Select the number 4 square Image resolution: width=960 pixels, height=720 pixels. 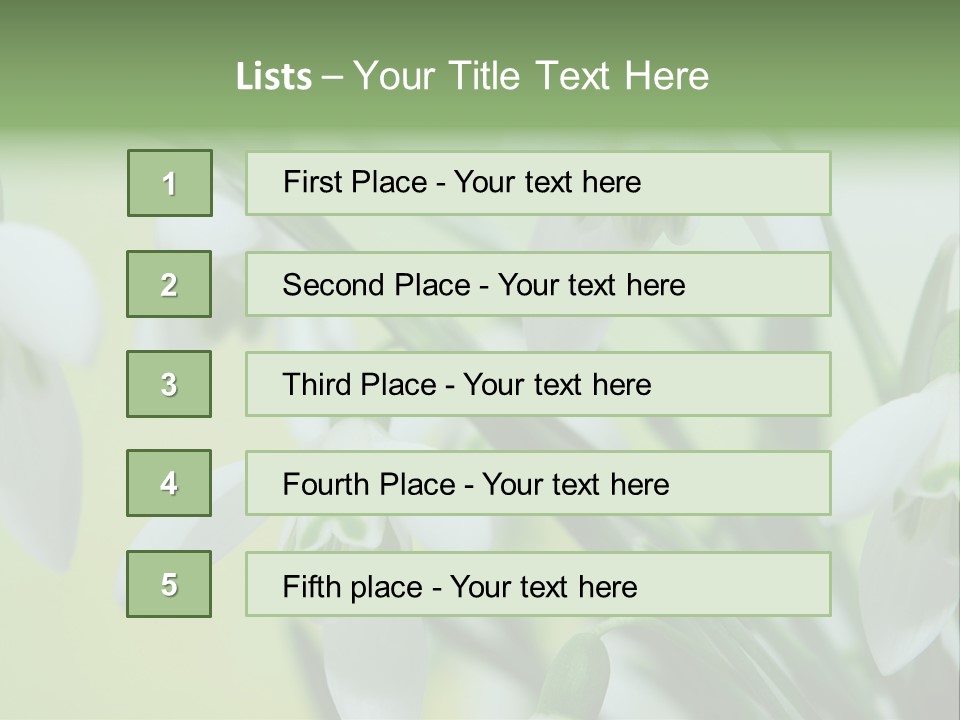pos(169,483)
